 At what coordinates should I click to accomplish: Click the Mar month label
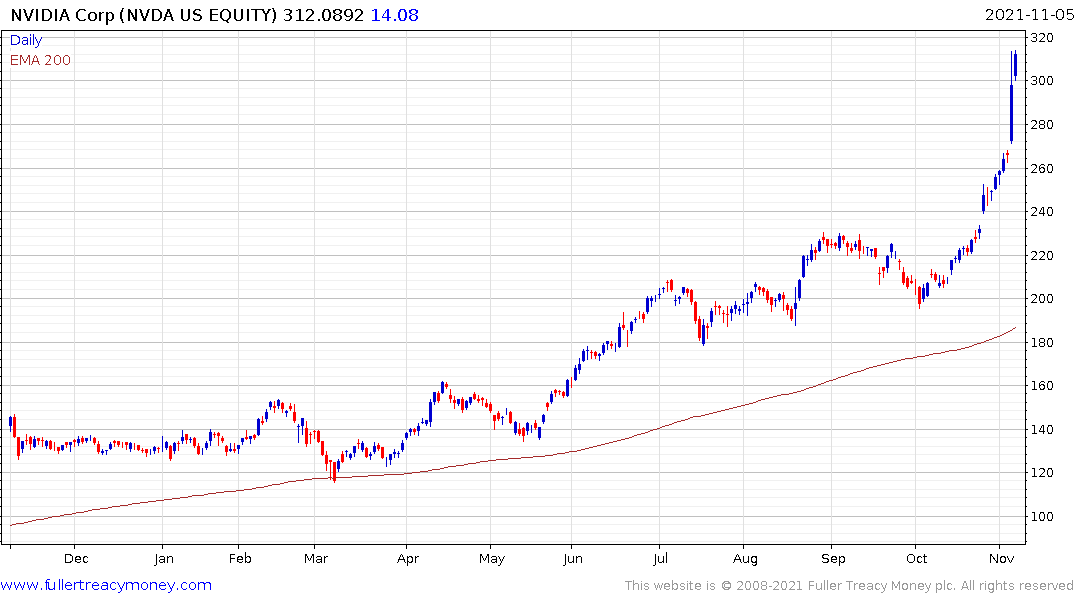[315, 558]
